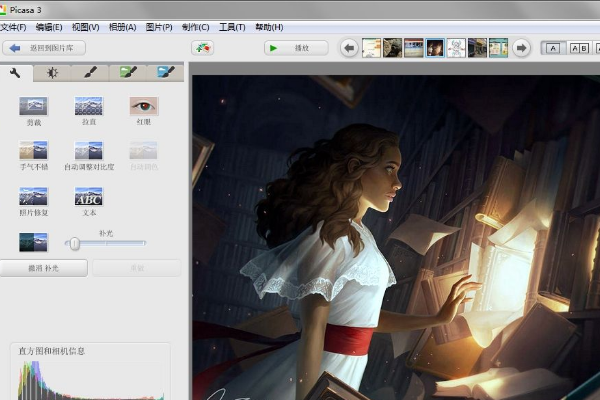Click the colorful tag icon button in toolbar
The image size is (600, 400).
coord(202,48)
